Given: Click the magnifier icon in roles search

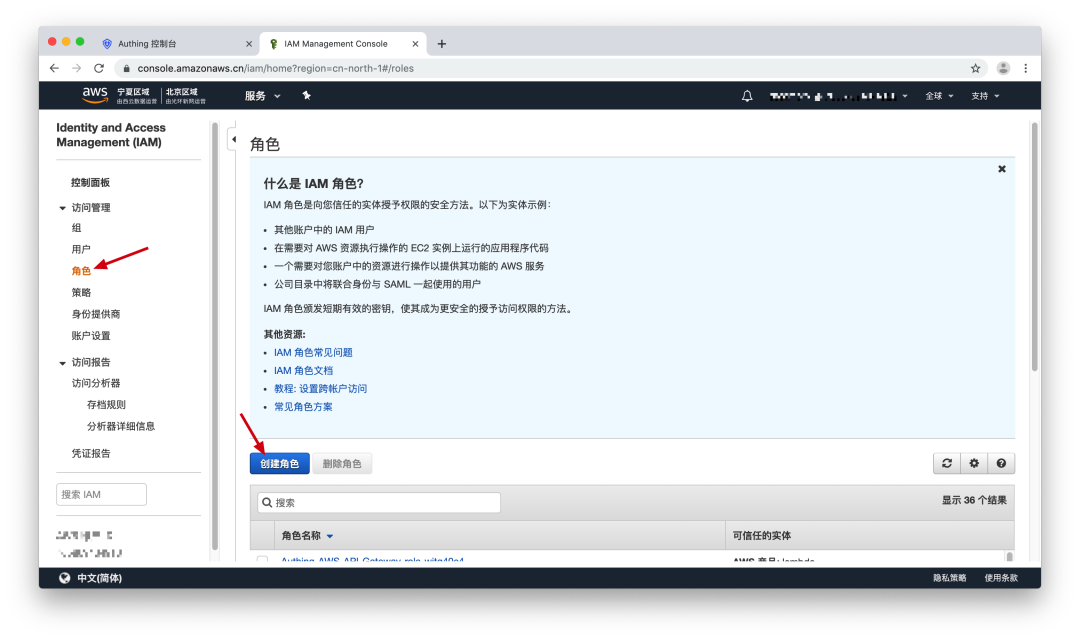Looking at the screenshot, I should pos(267,503).
